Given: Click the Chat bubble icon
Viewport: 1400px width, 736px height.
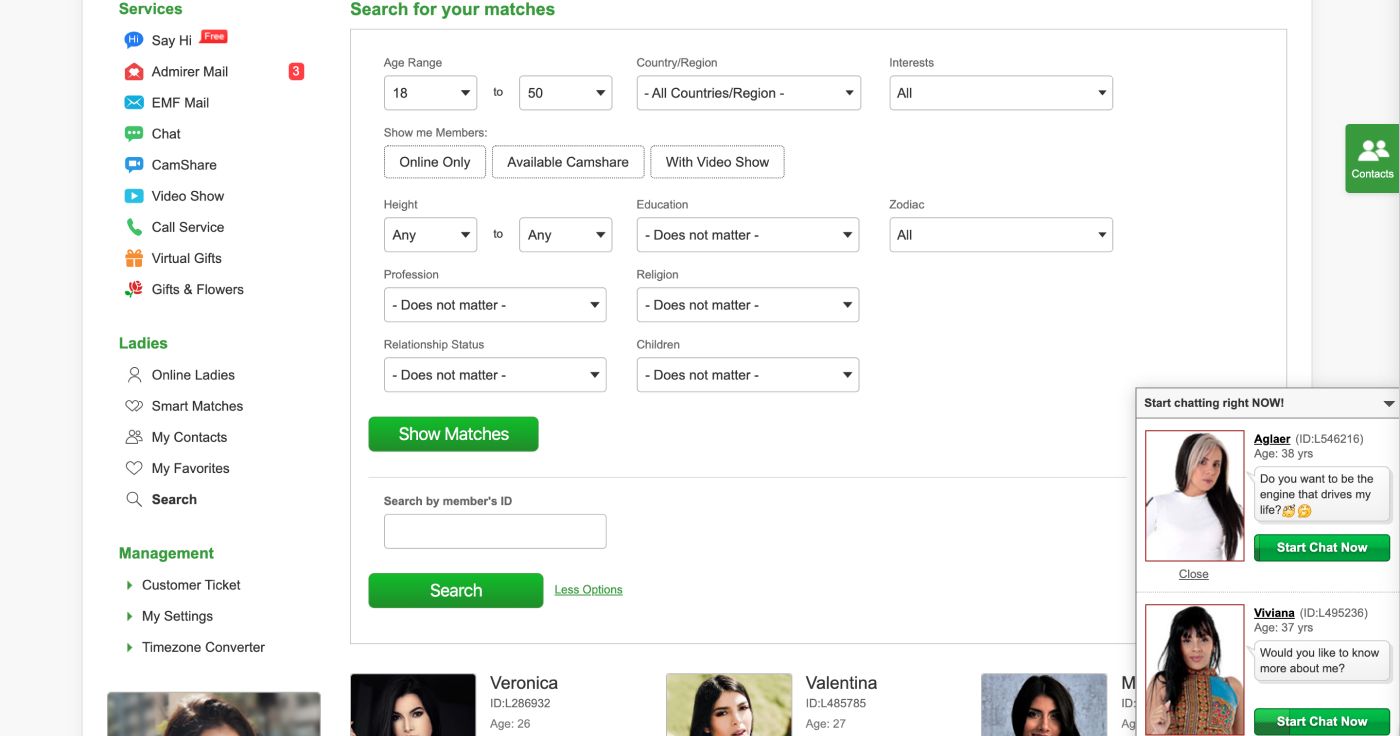Looking at the screenshot, I should click(134, 134).
